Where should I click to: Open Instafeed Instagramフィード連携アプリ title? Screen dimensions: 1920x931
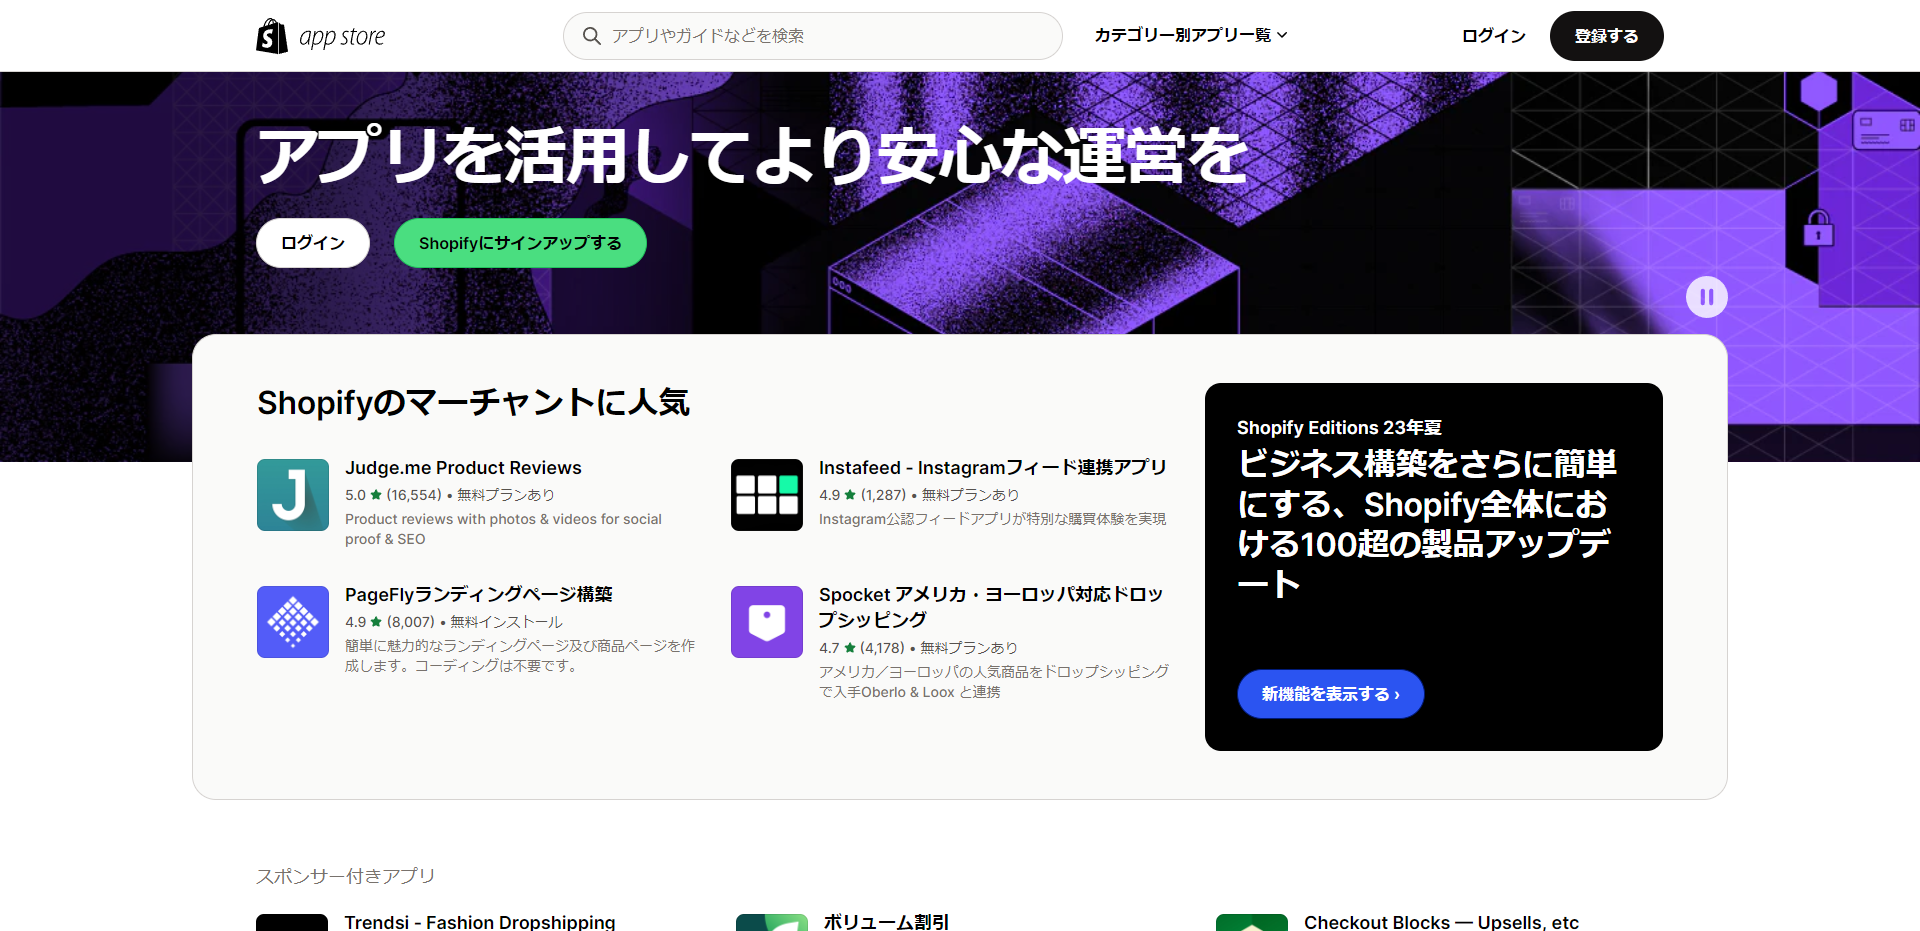coord(993,468)
